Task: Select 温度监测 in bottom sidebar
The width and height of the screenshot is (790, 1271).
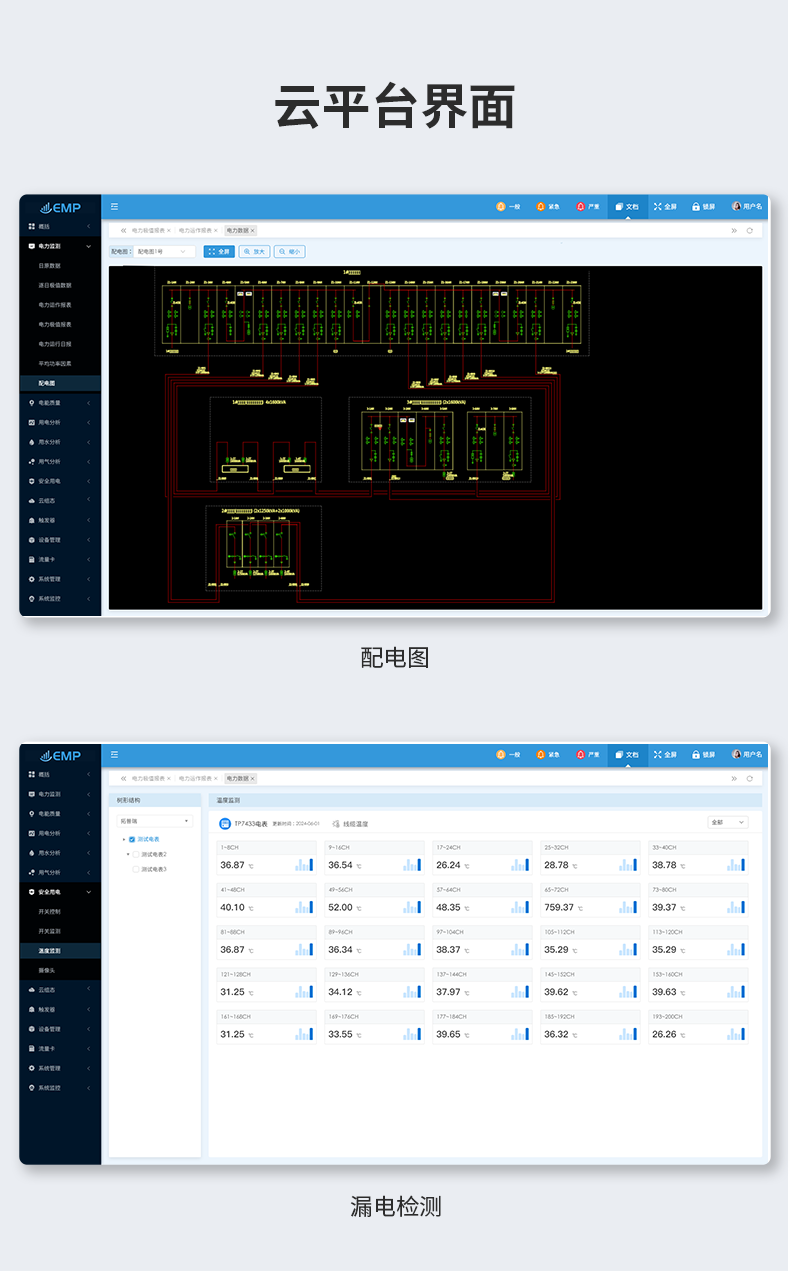Action: [x=60, y=950]
